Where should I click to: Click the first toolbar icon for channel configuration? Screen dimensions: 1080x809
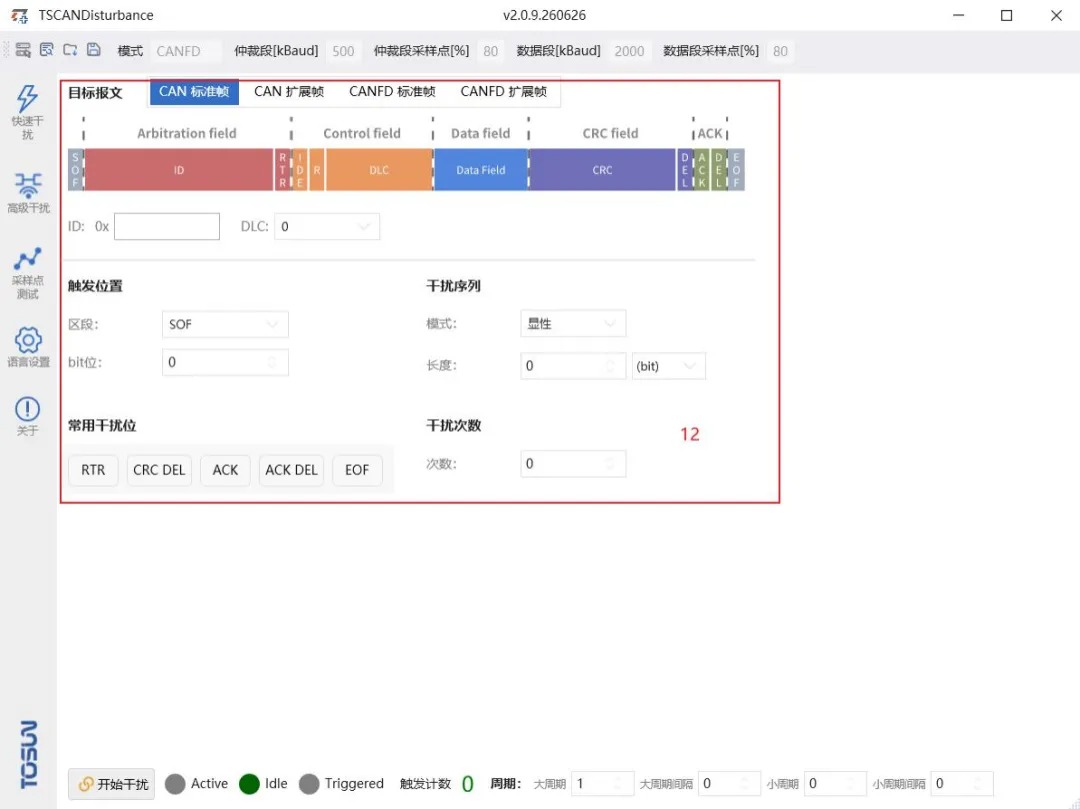[x=23, y=50]
